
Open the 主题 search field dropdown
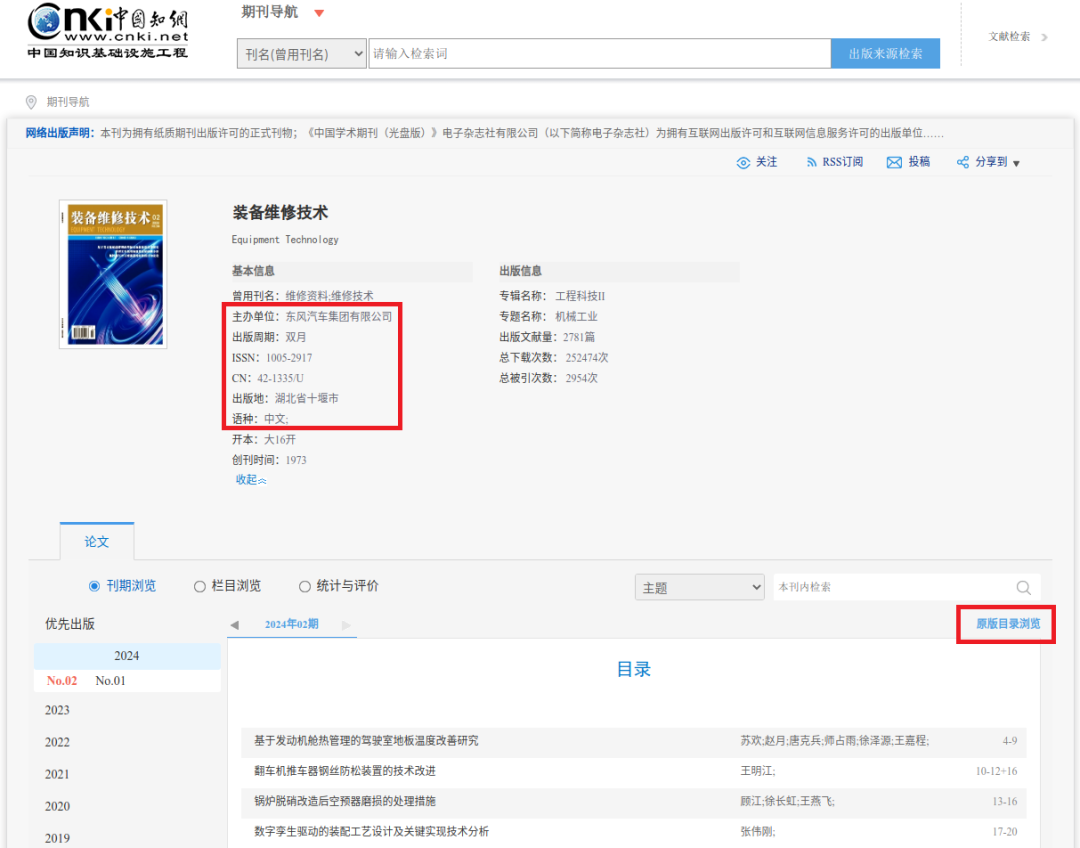pyautogui.click(x=699, y=587)
